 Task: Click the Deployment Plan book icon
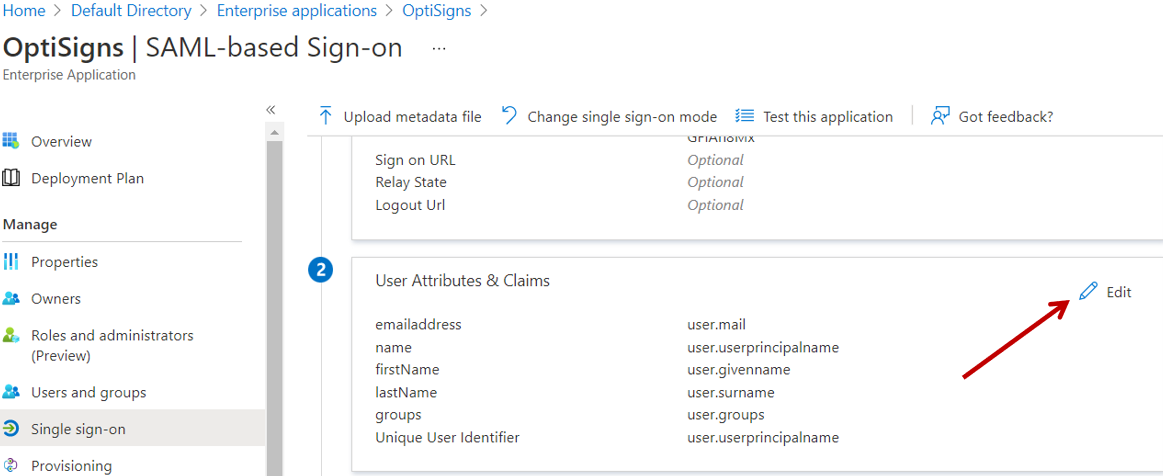tap(10, 178)
